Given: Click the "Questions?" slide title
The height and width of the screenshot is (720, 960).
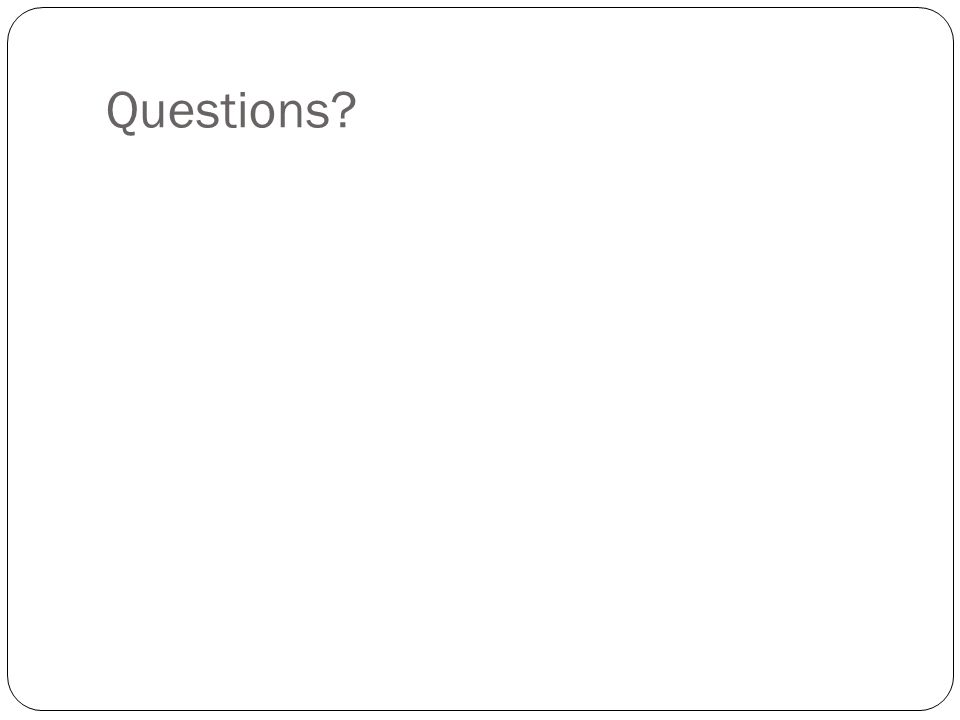Looking at the screenshot, I should [231, 111].
